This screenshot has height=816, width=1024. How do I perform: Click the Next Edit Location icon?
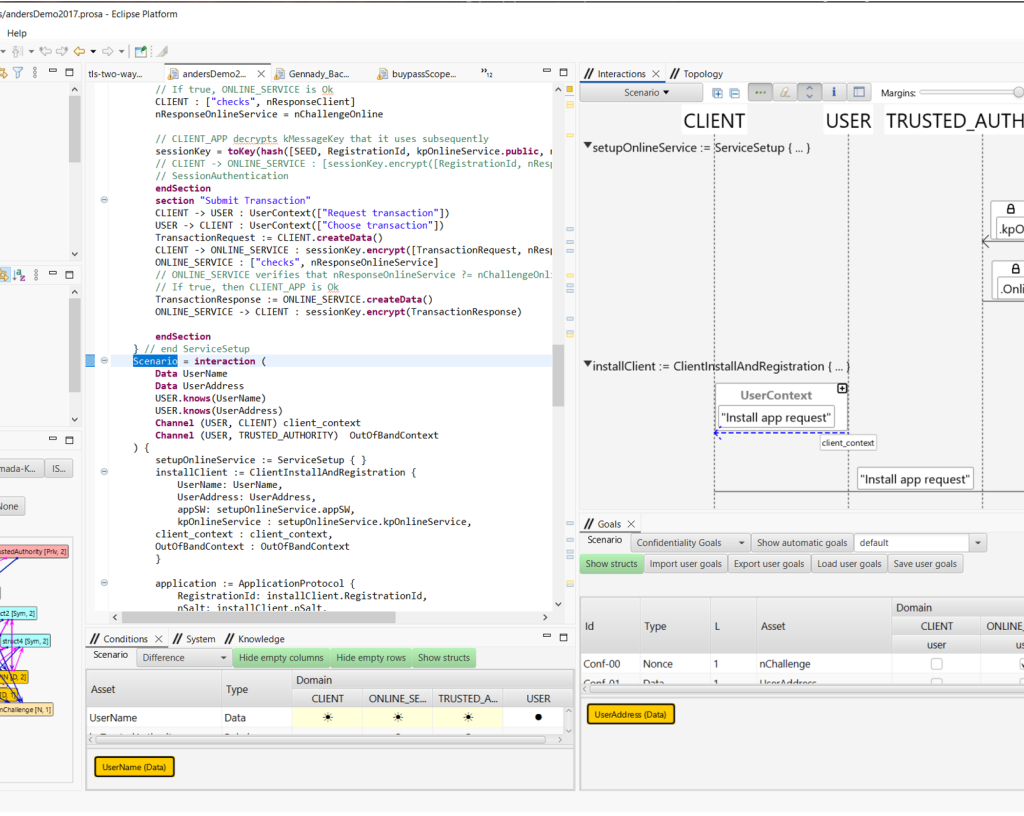[62, 51]
